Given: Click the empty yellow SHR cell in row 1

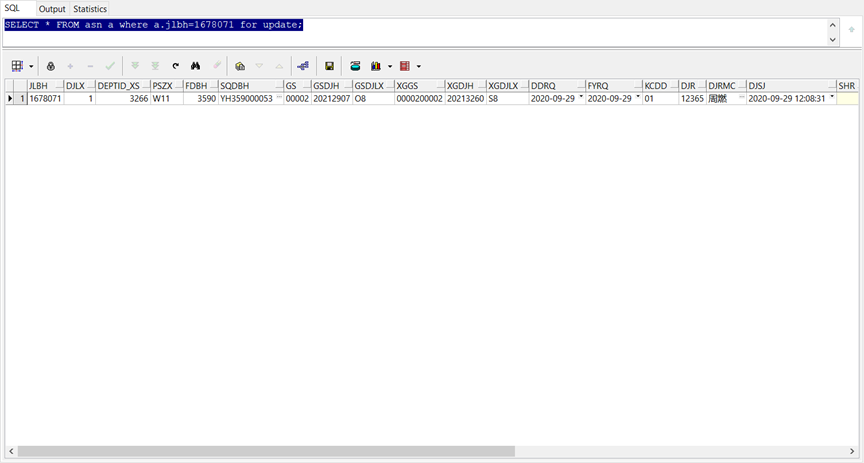Looking at the screenshot, I should click(847, 99).
